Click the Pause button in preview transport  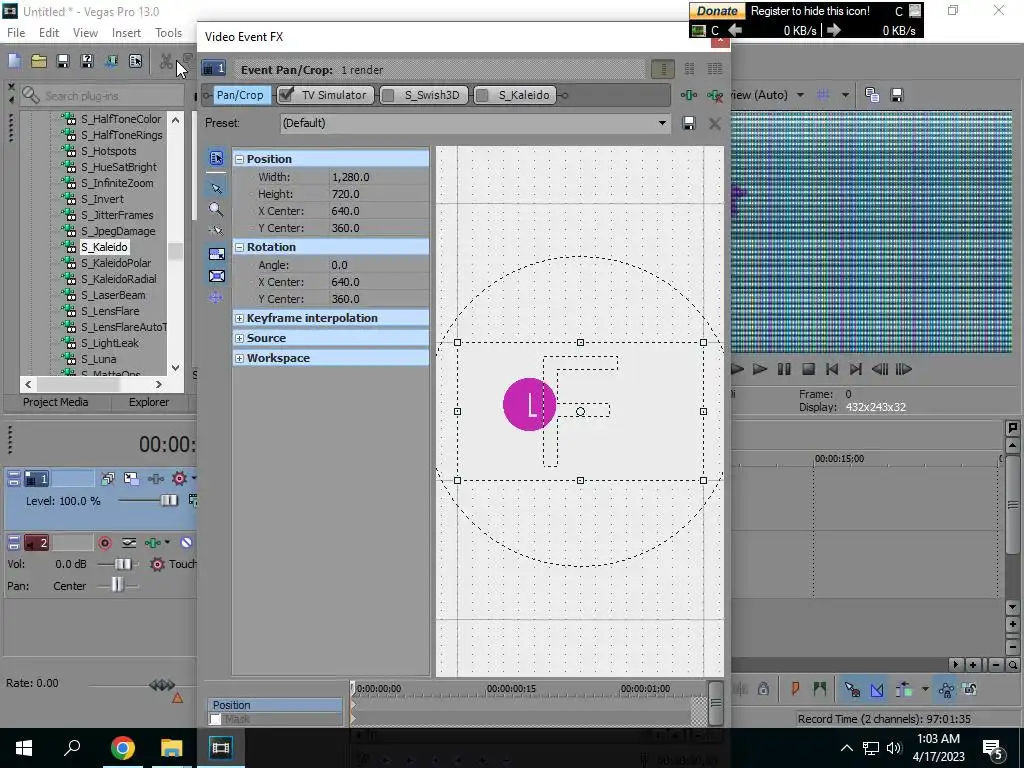(x=784, y=370)
